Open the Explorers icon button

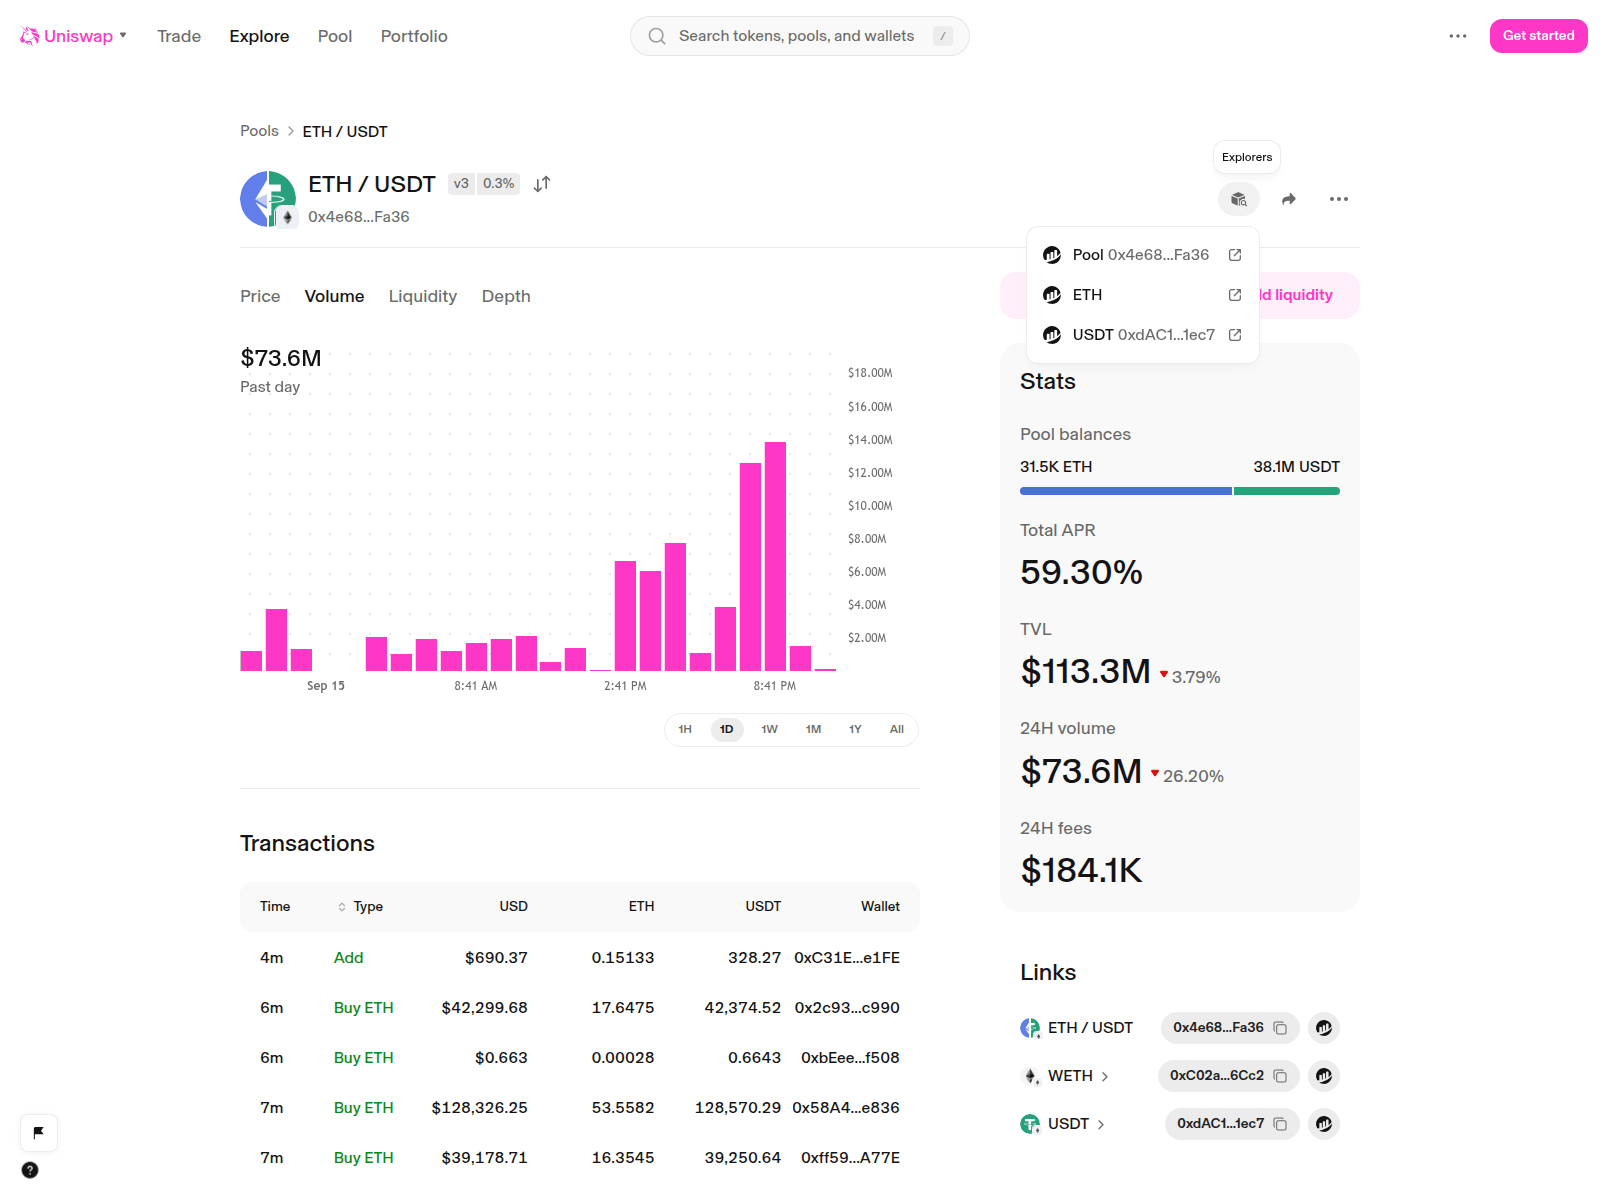[1239, 199]
